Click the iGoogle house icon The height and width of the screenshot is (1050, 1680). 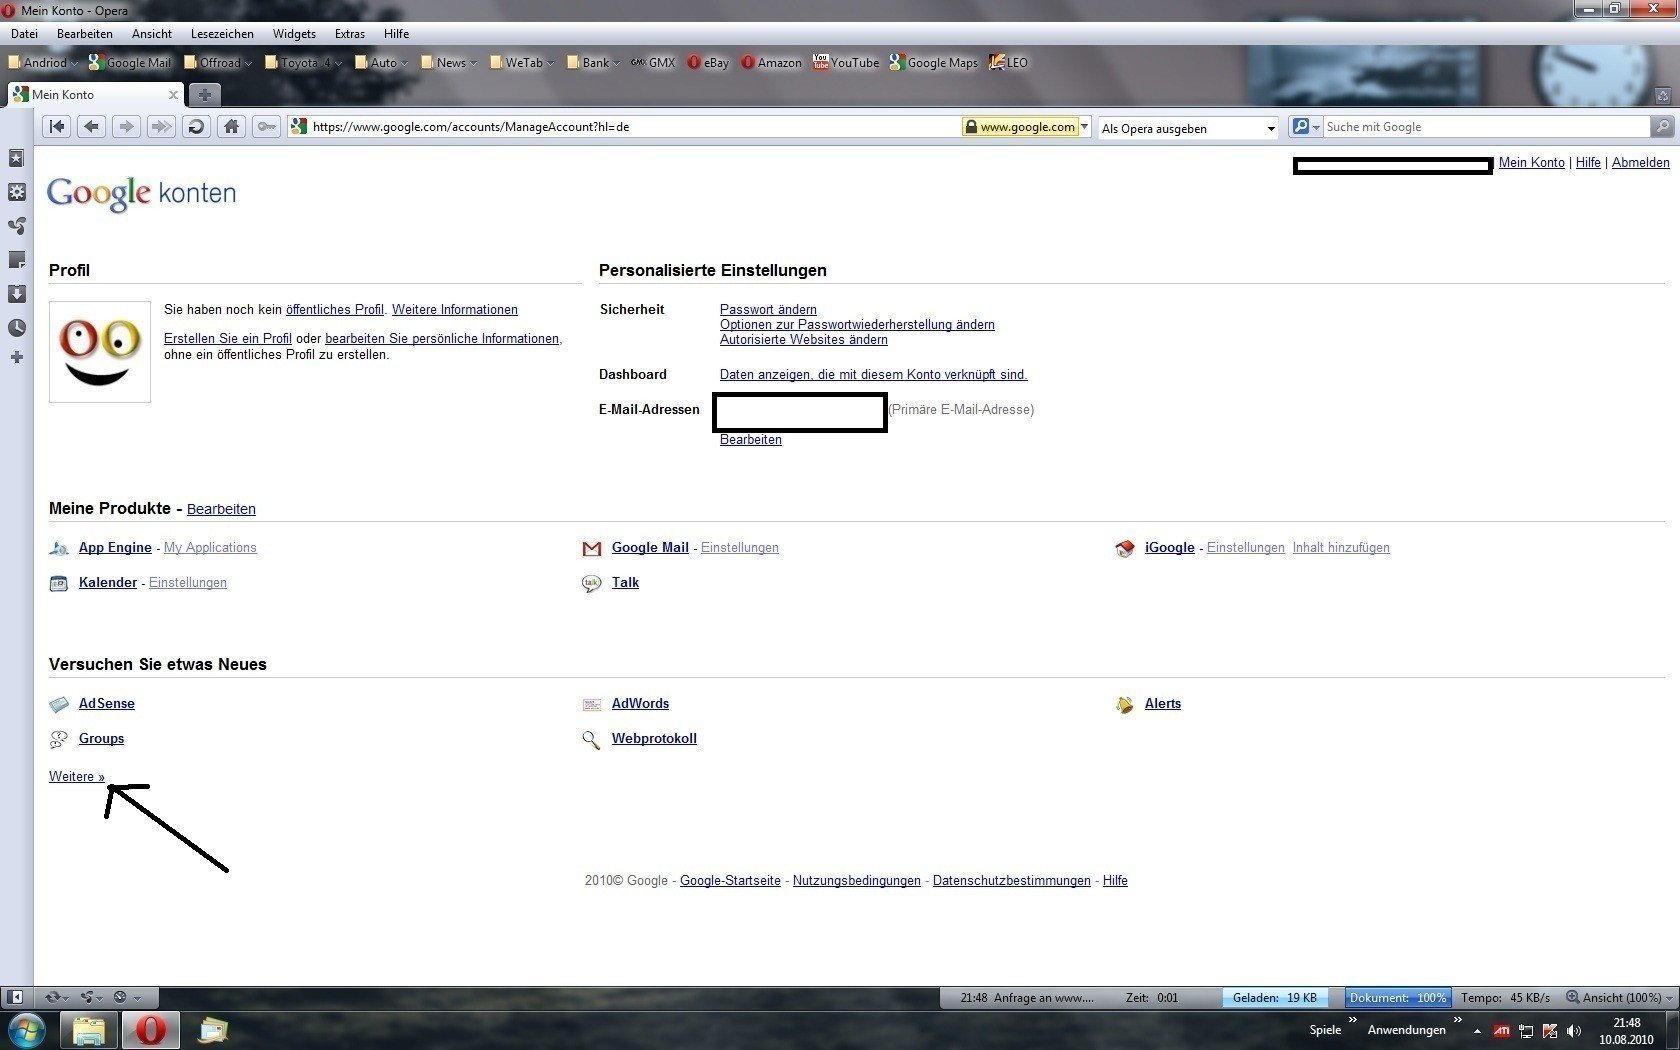pyautogui.click(x=1125, y=548)
